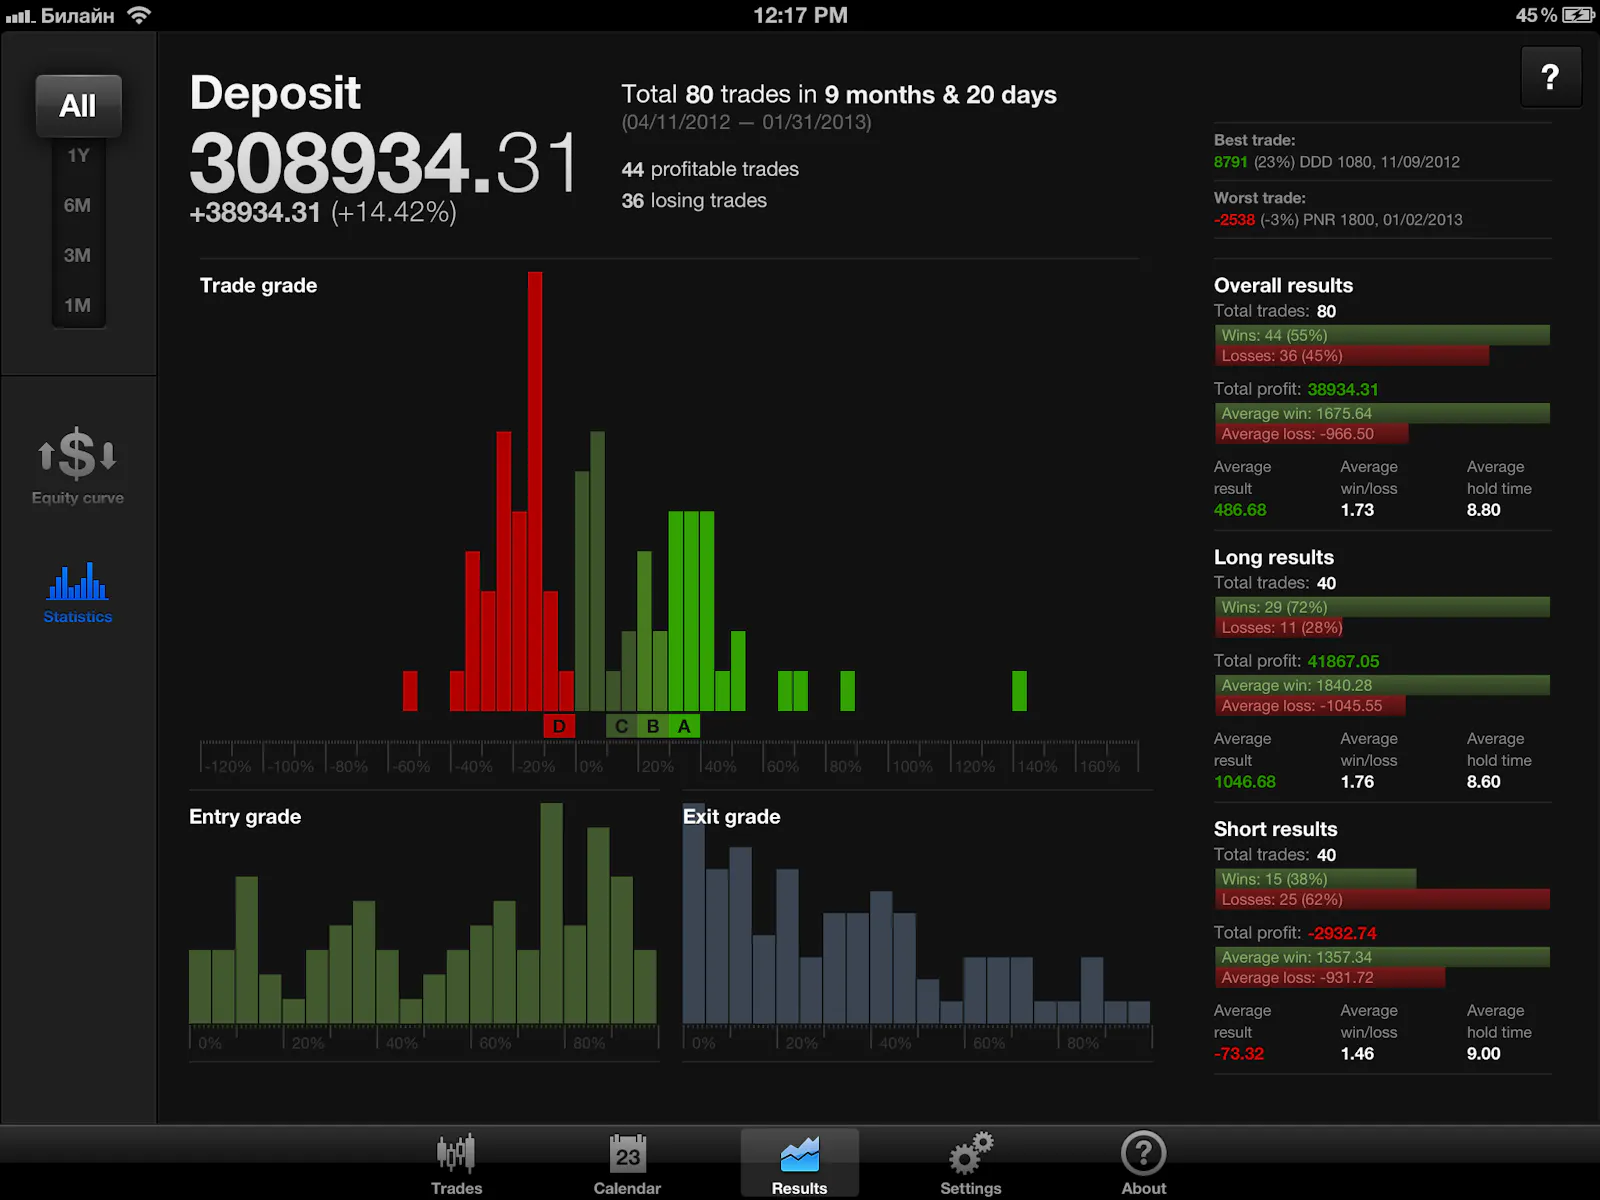Switch period filter to 3M
The height and width of the screenshot is (1200, 1600).
pos(78,256)
